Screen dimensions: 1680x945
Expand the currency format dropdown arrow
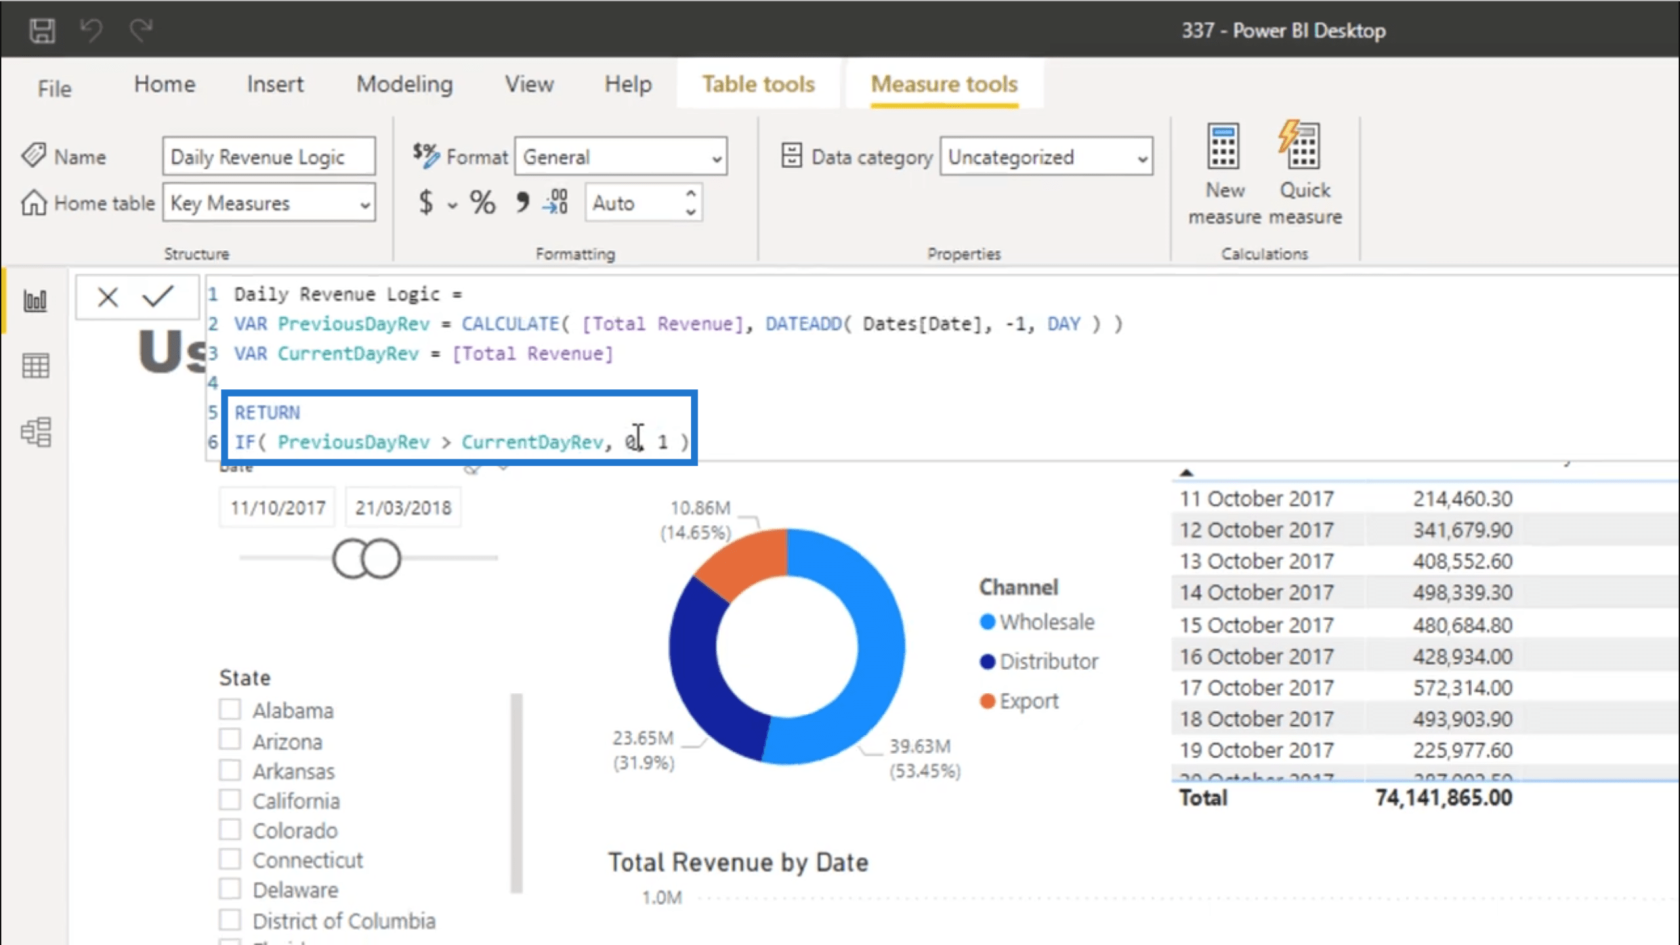click(x=452, y=206)
